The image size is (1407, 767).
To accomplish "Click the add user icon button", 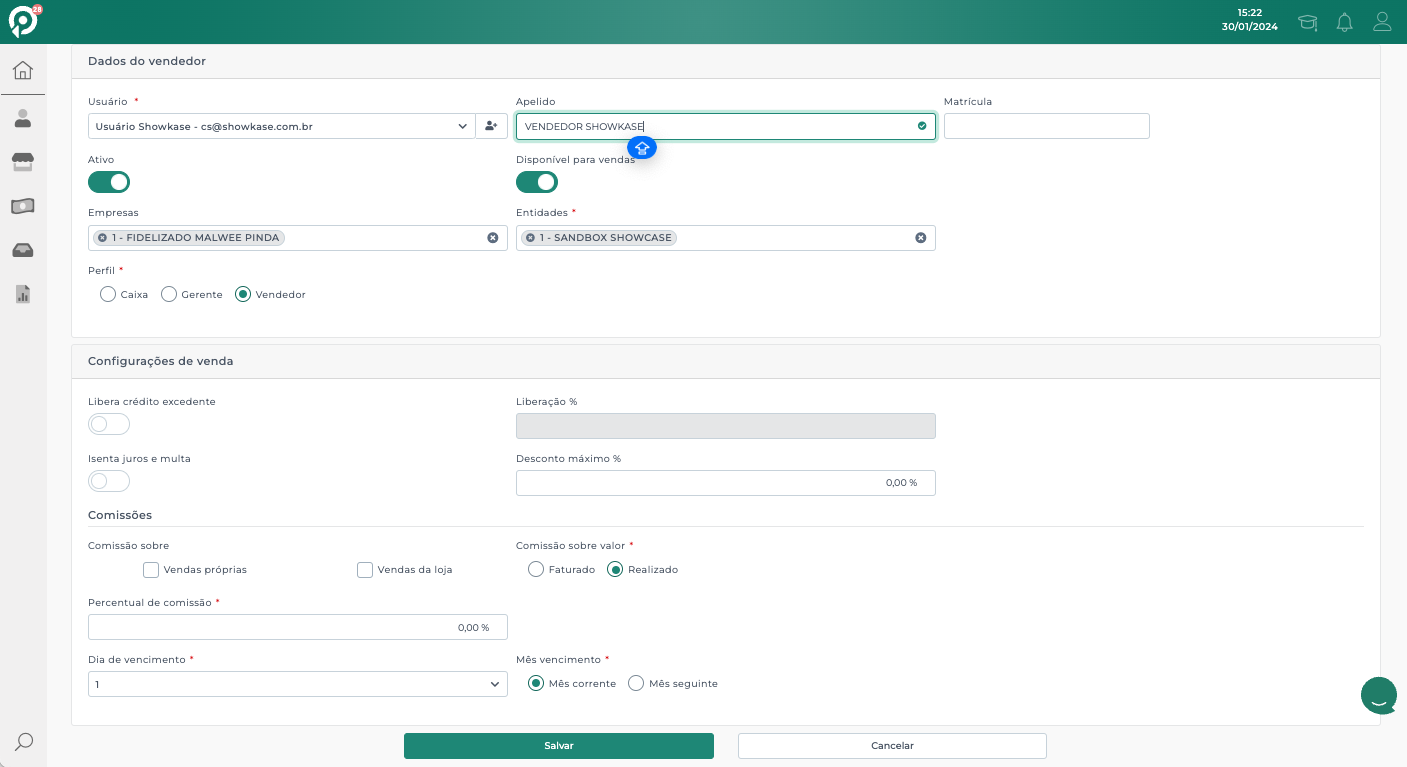I will coord(491,126).
